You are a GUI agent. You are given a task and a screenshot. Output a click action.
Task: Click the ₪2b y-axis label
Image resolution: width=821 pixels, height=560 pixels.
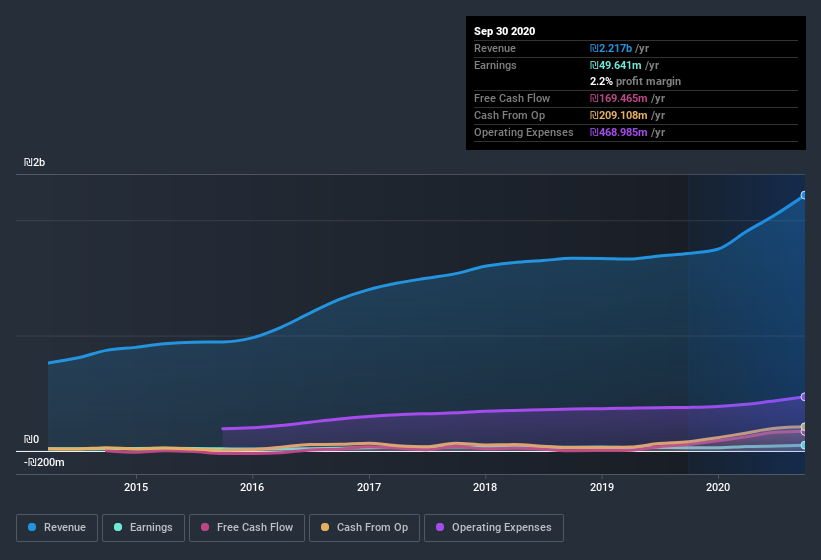(35, 162)
